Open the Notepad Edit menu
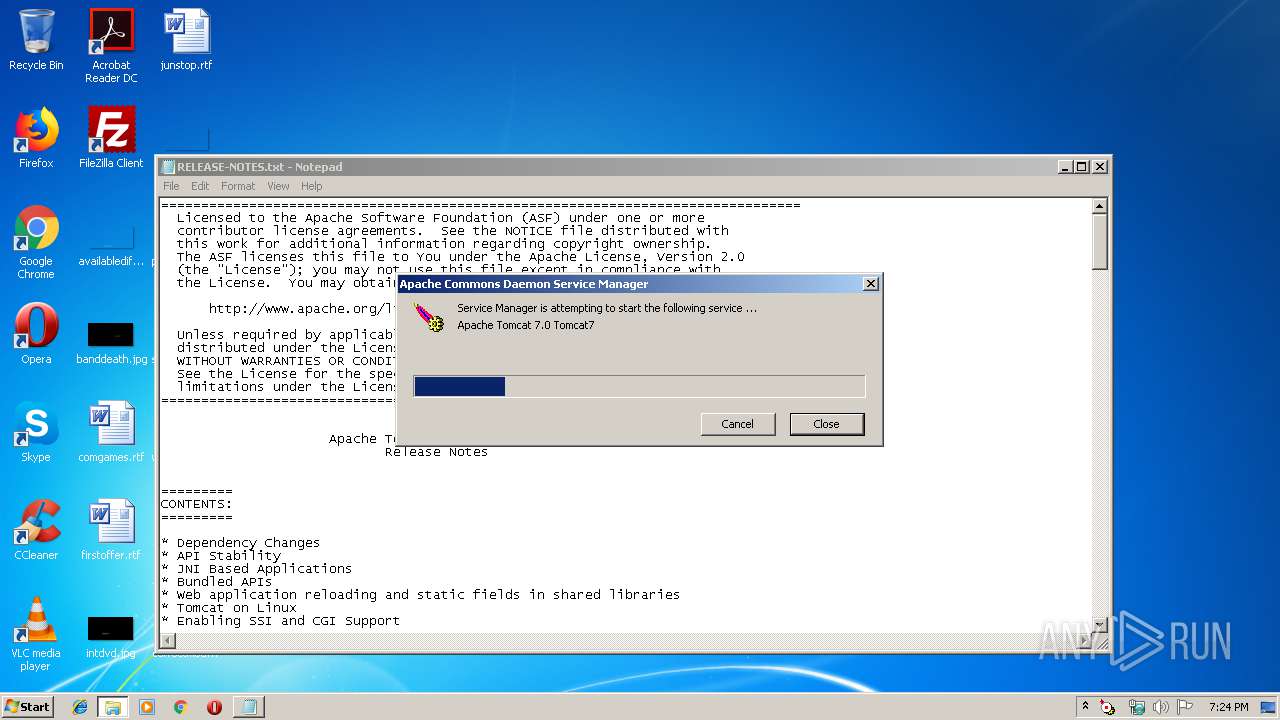 click(200, 186)
